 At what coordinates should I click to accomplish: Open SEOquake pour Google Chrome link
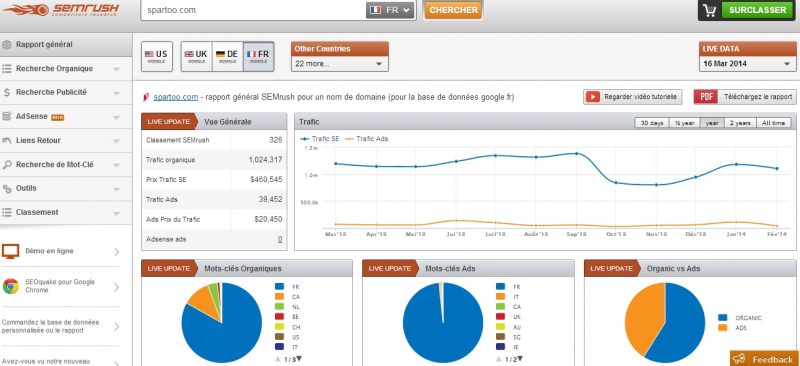(61, 286)
